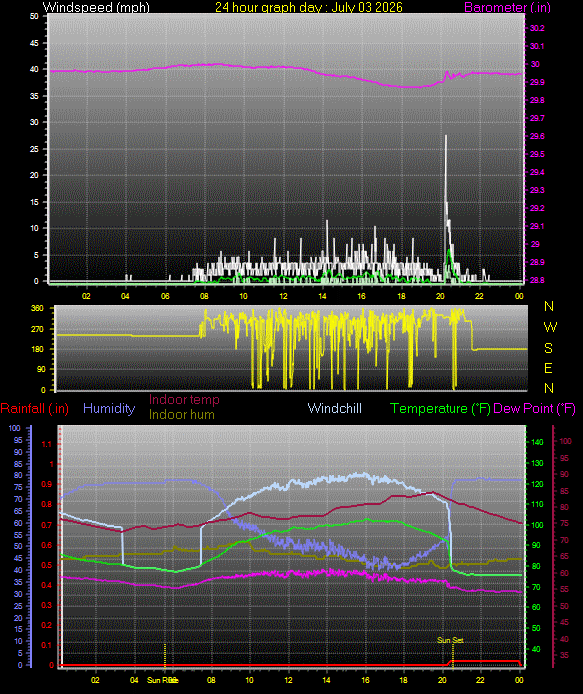Click the 14 hour tick under windspeed graph
This screenshot has height=694, width=583.
(x=322, y=296)
